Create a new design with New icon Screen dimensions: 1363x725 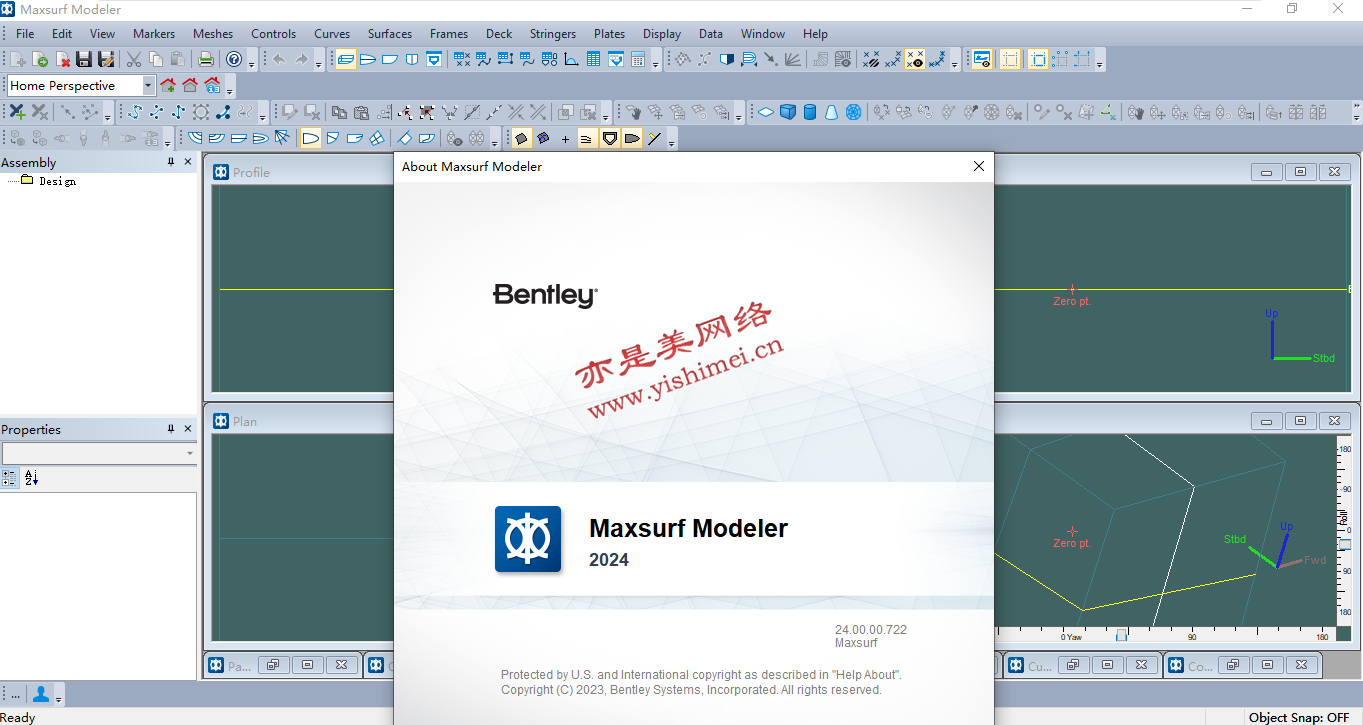point(17,59)
